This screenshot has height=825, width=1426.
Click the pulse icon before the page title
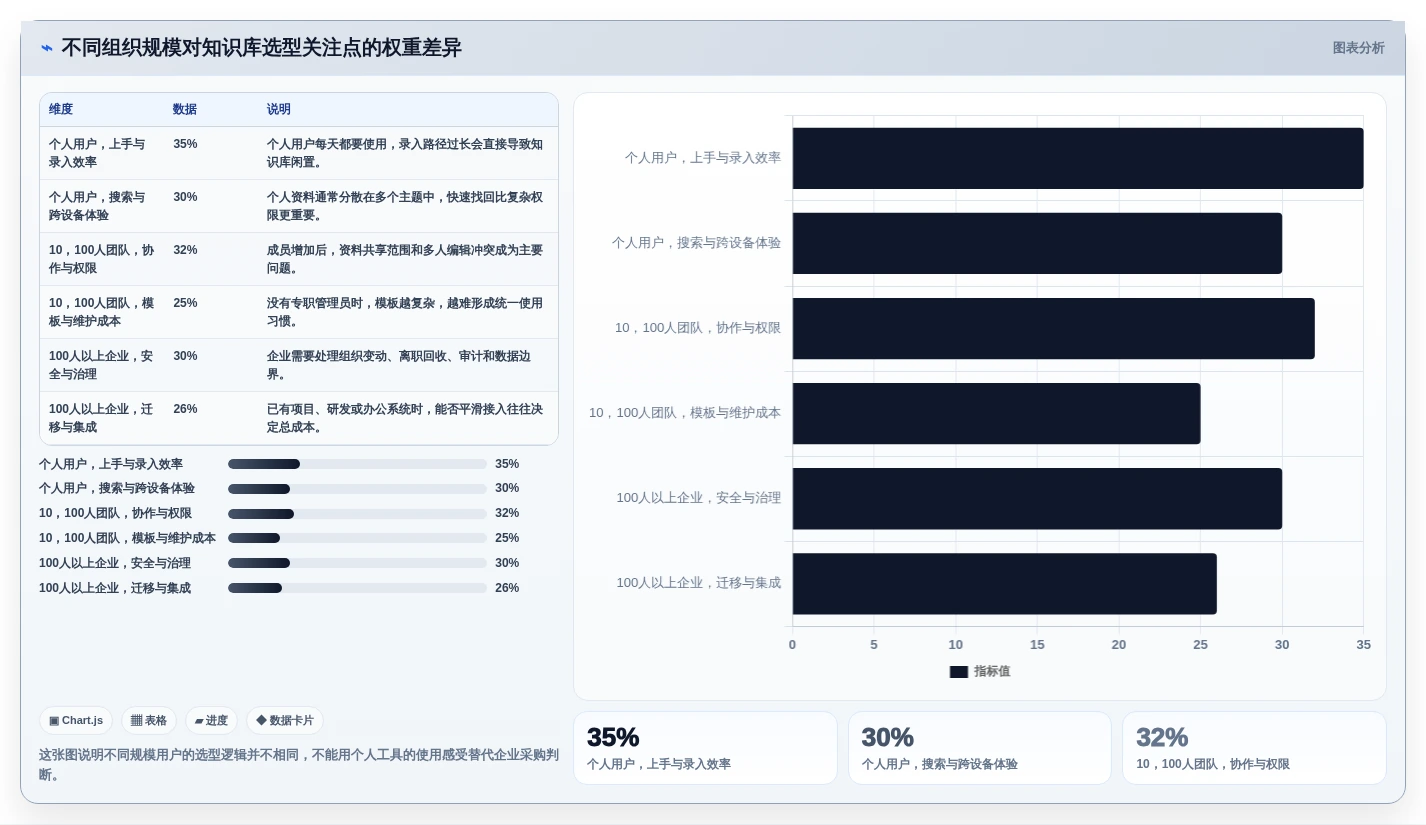[46, 48]
